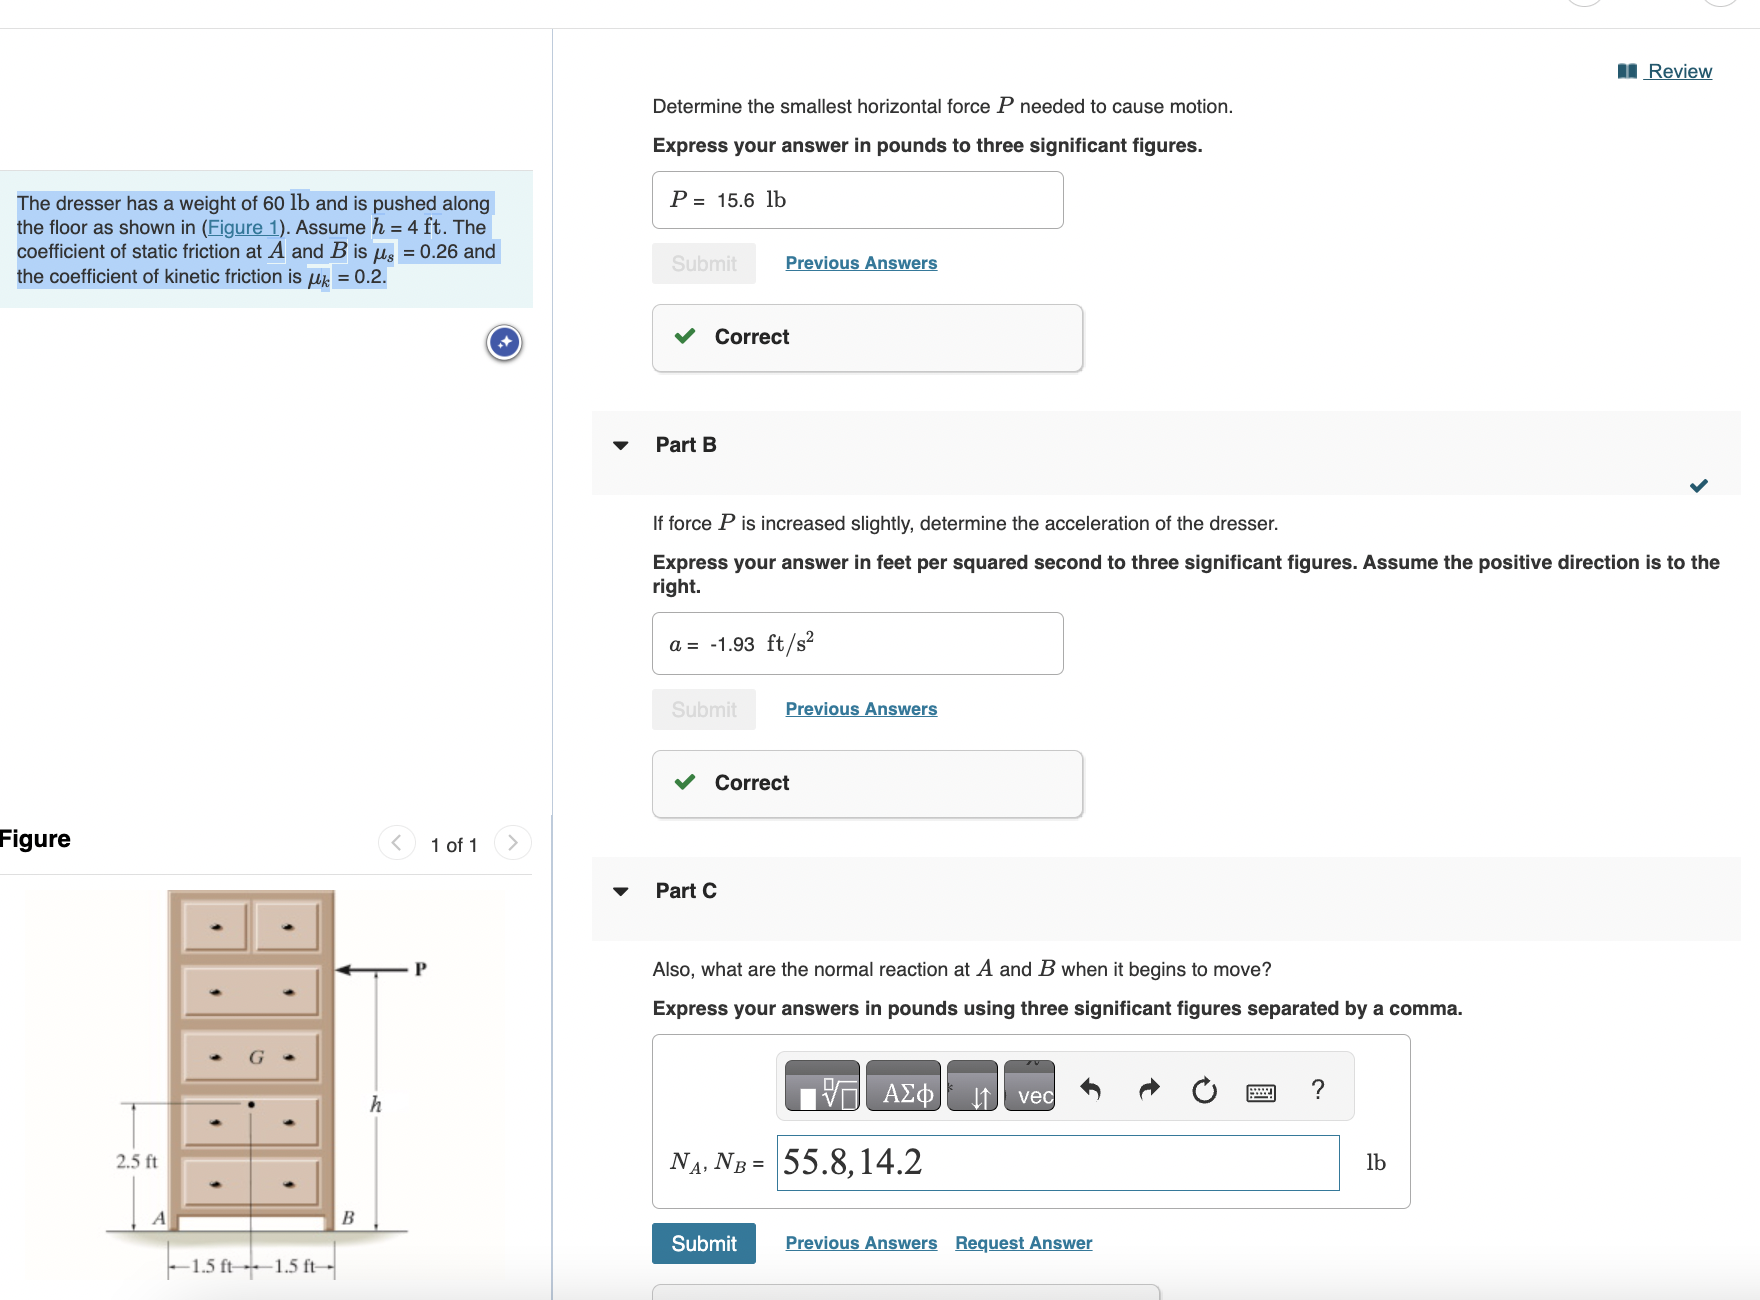Click the question mark help icon
The height and width of the screenshot is (1300, 1760).
coord(1318,1090)
